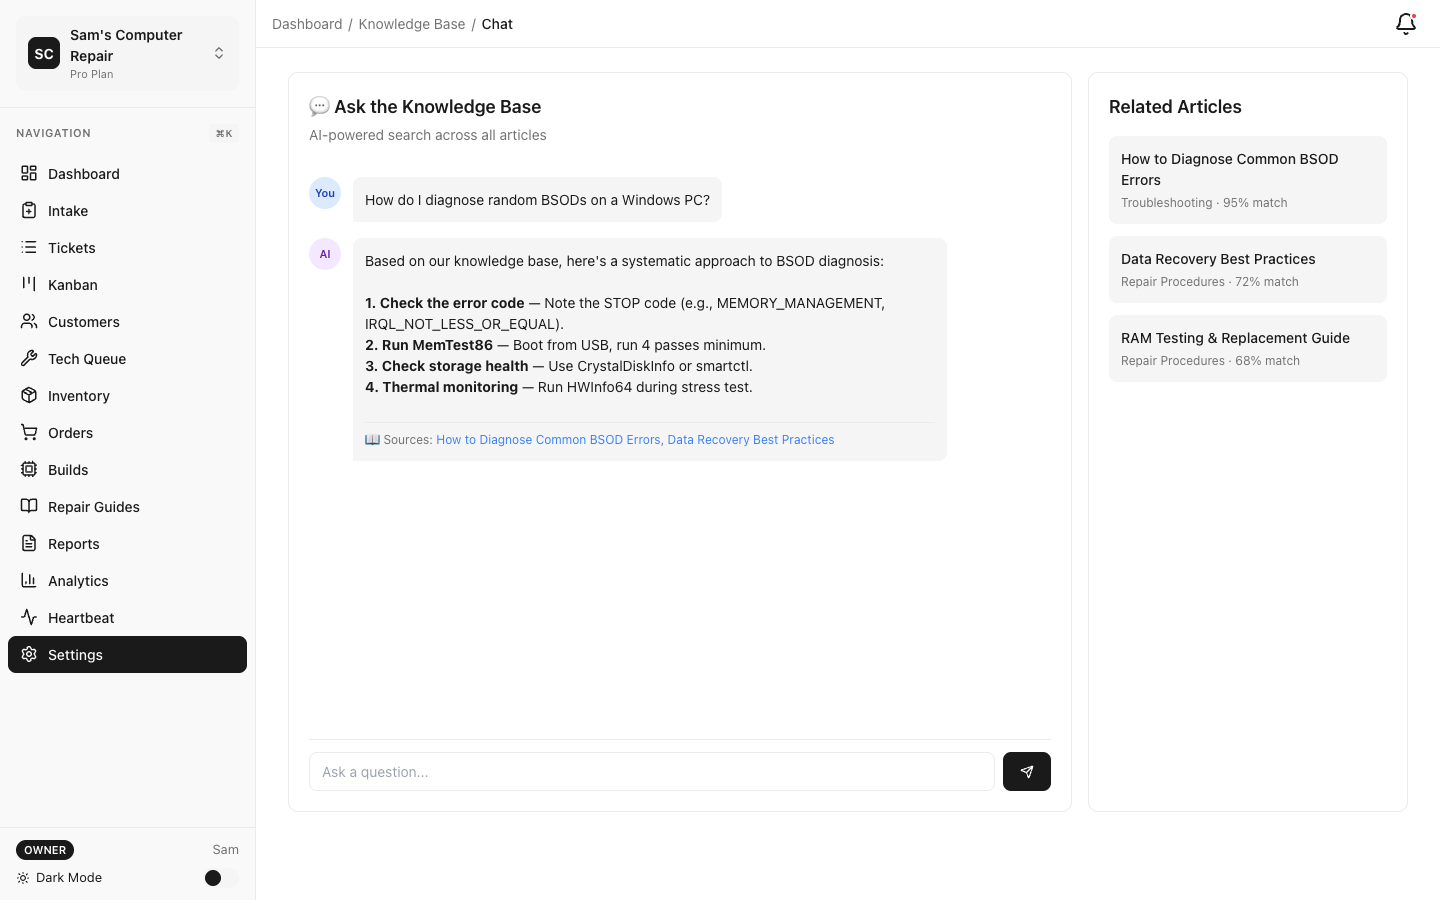Select the Analytics bar-chart icon

pyautogui.click(x=27, y=580)
